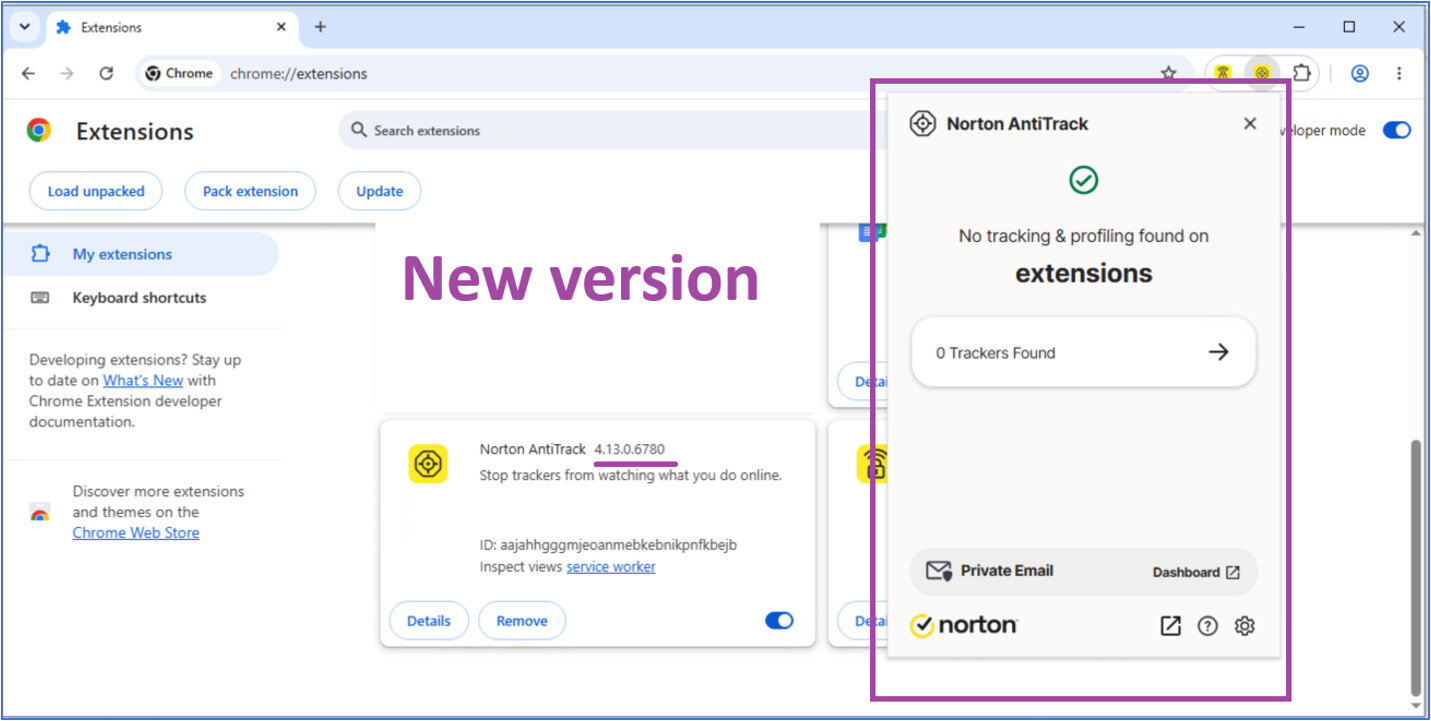Click the extensions page vertical scrollbar
Image resolution: width=1431 pixels, height=721 pixels.
coord(1415,566)
